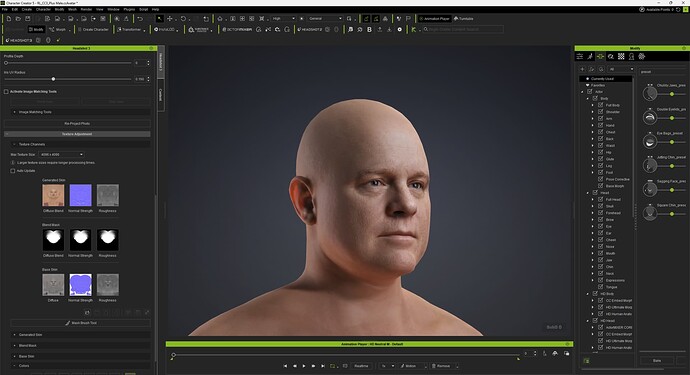Open the Attribute sliders tab in Modify panel
The image size is (690, 375).
tap(580, 56)
